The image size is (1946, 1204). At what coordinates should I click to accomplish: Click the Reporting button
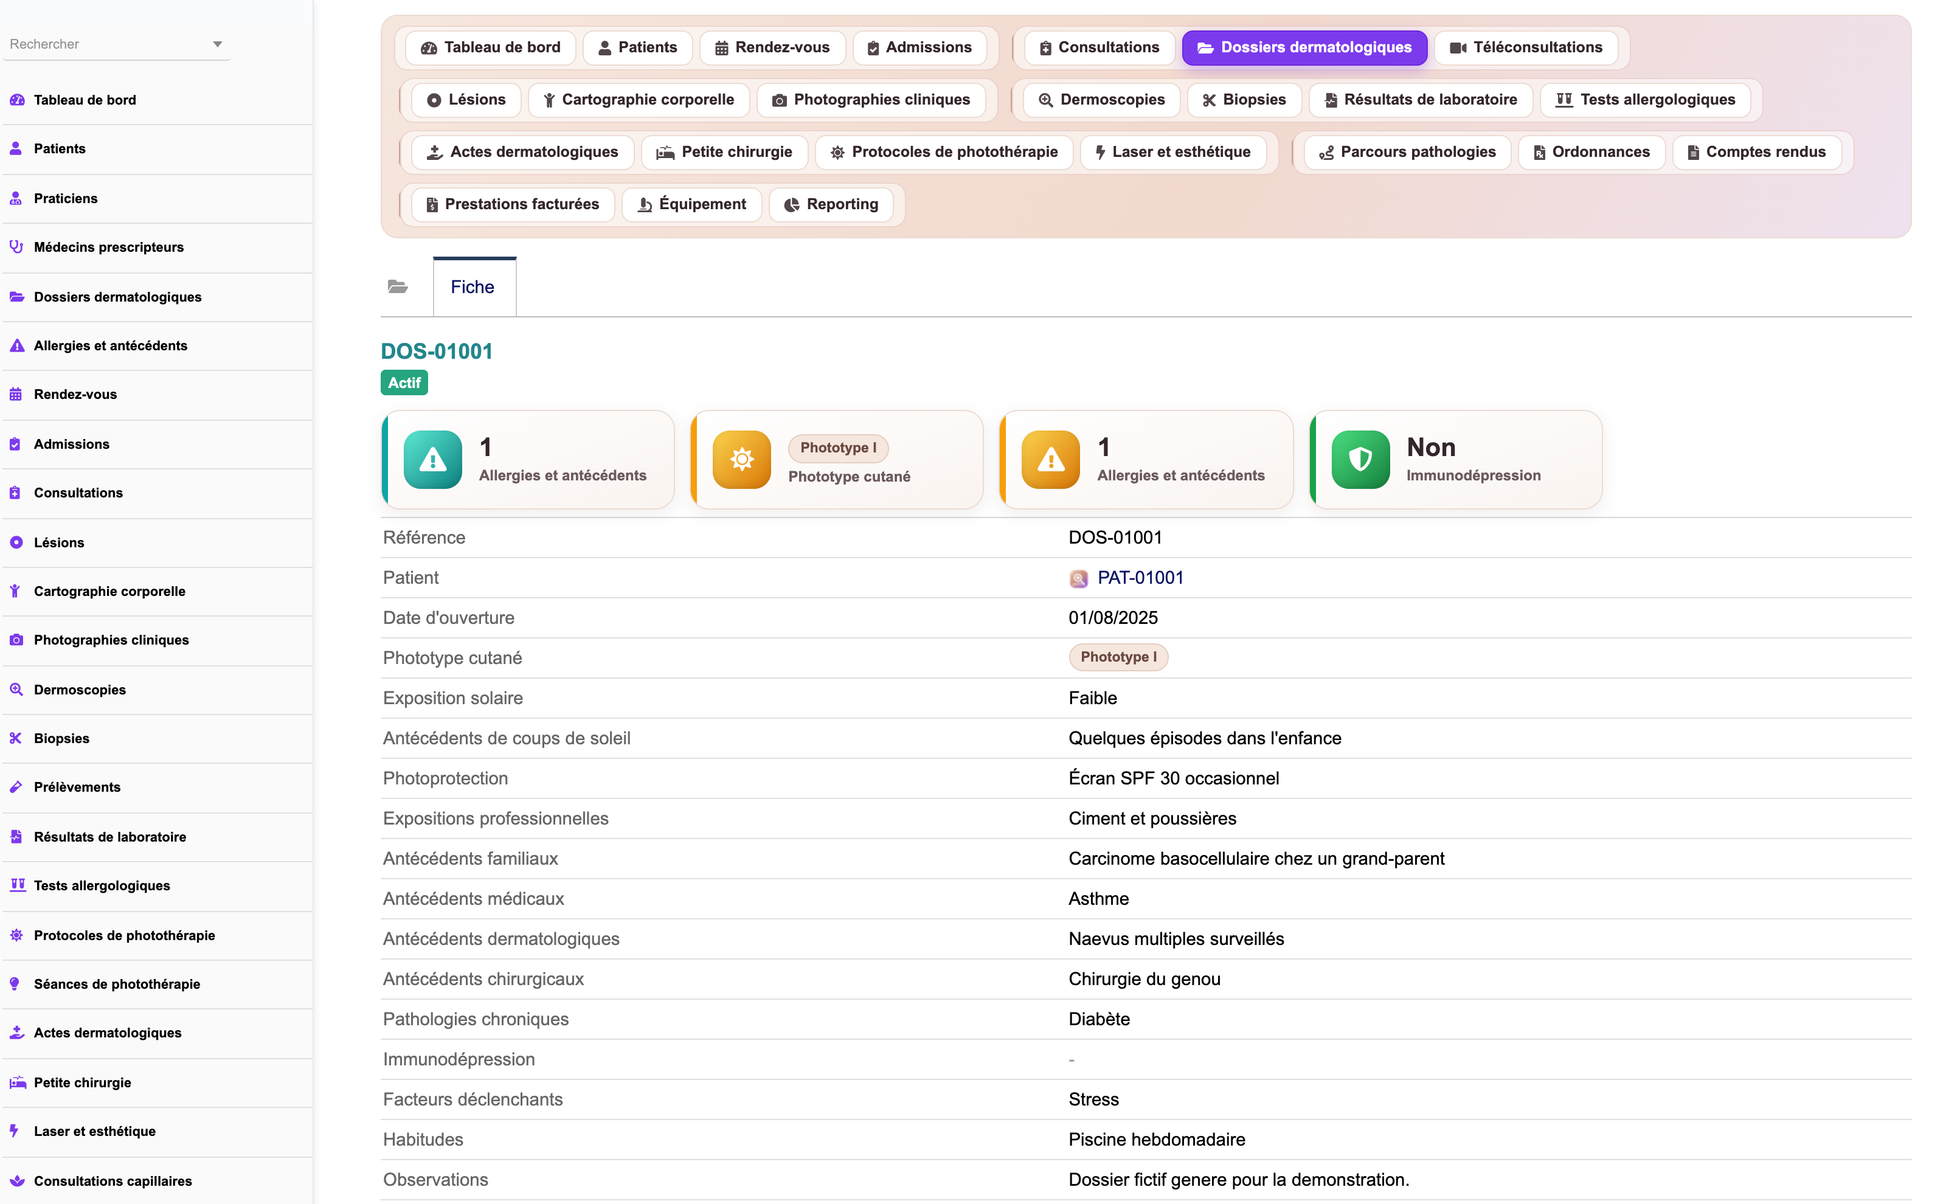832,204
